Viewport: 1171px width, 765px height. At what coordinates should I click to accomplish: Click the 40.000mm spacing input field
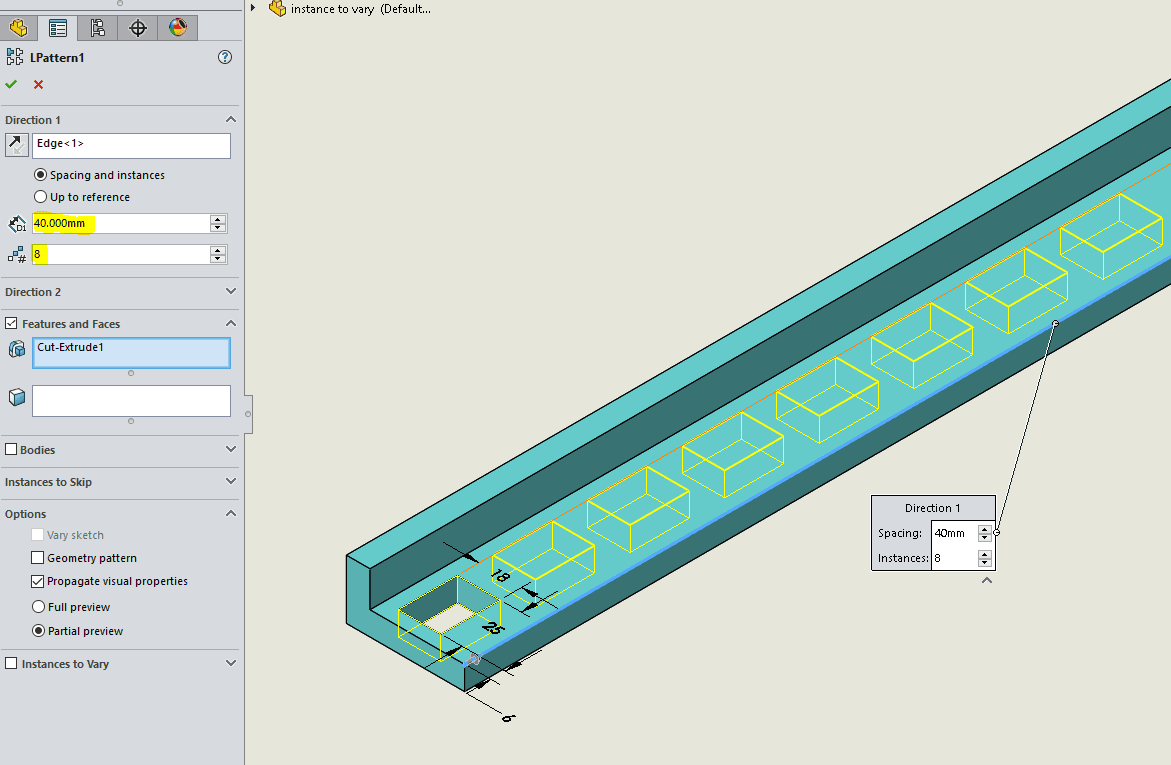[x=120, y=223]
